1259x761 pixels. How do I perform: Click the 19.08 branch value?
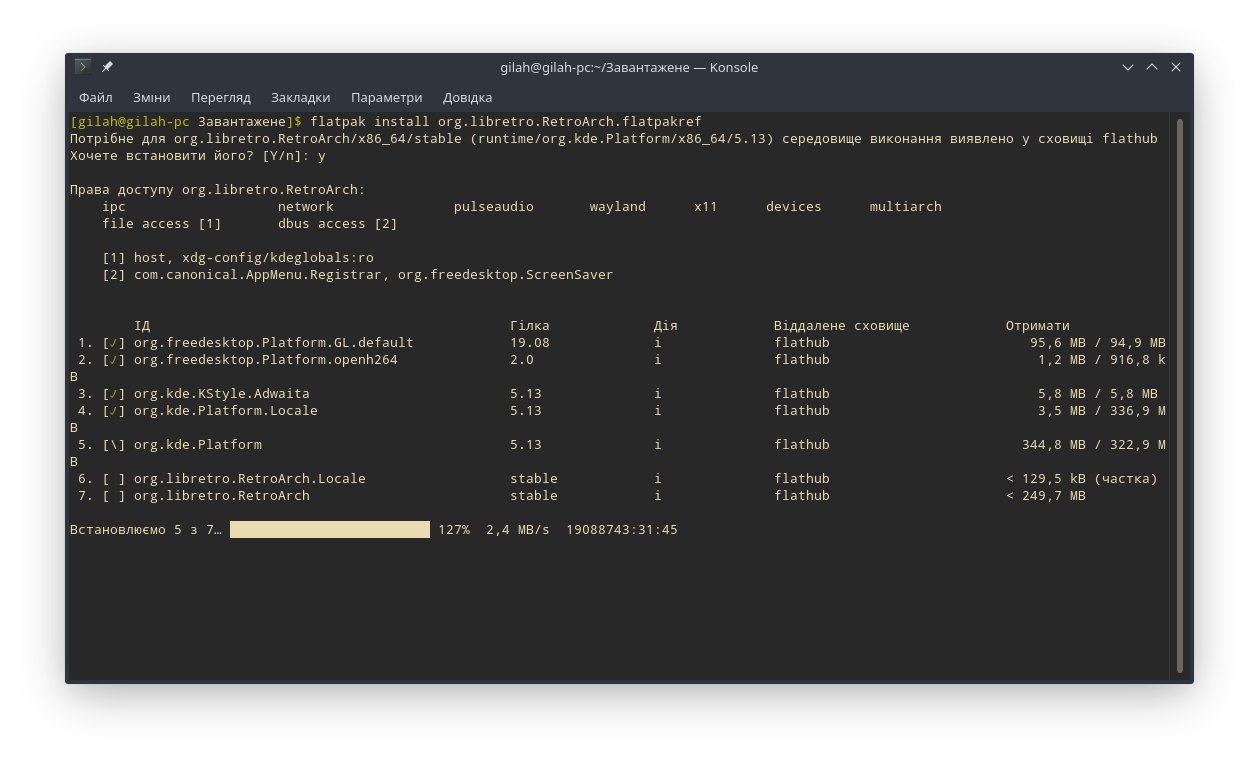pyautogui.click(x=529, y=342)
